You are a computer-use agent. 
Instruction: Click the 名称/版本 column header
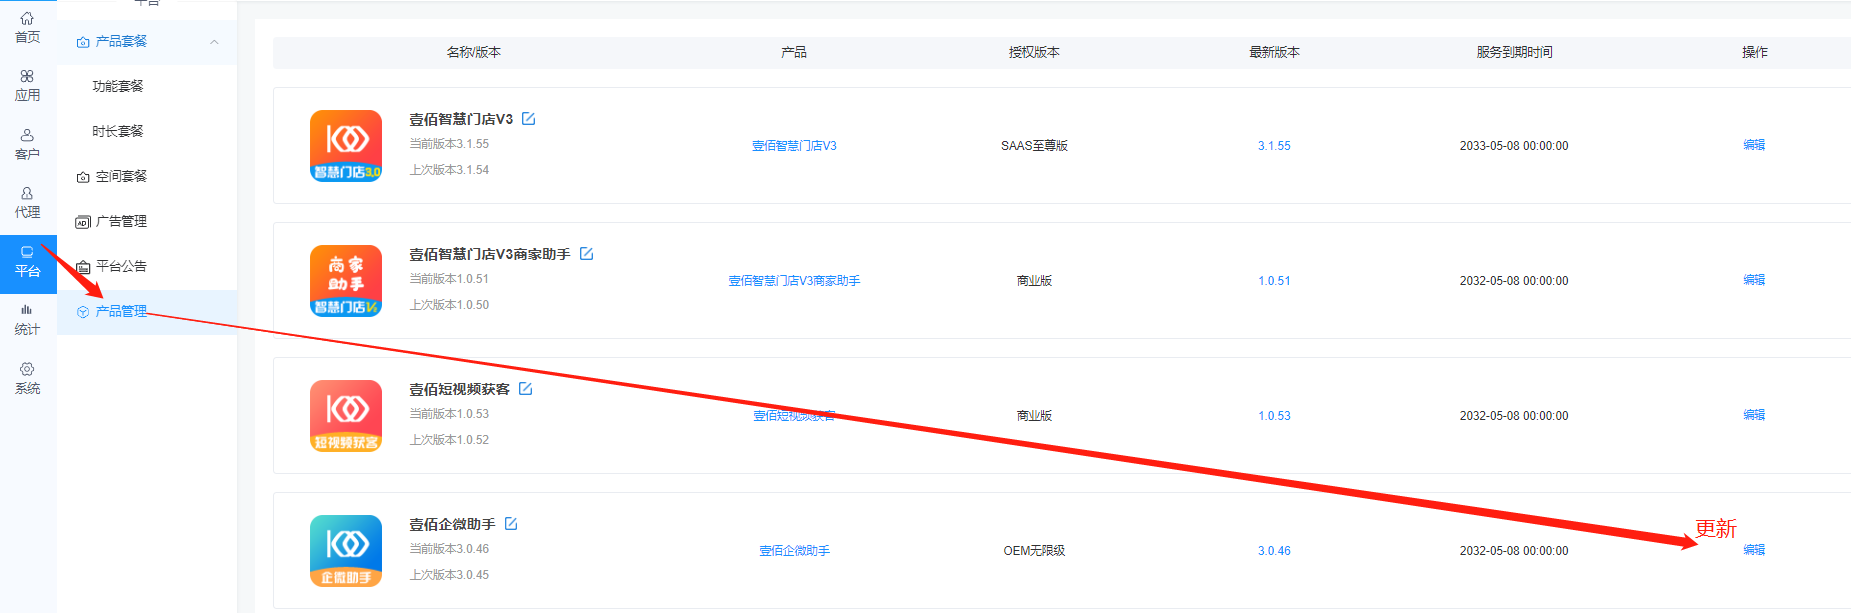coord(474,52)
